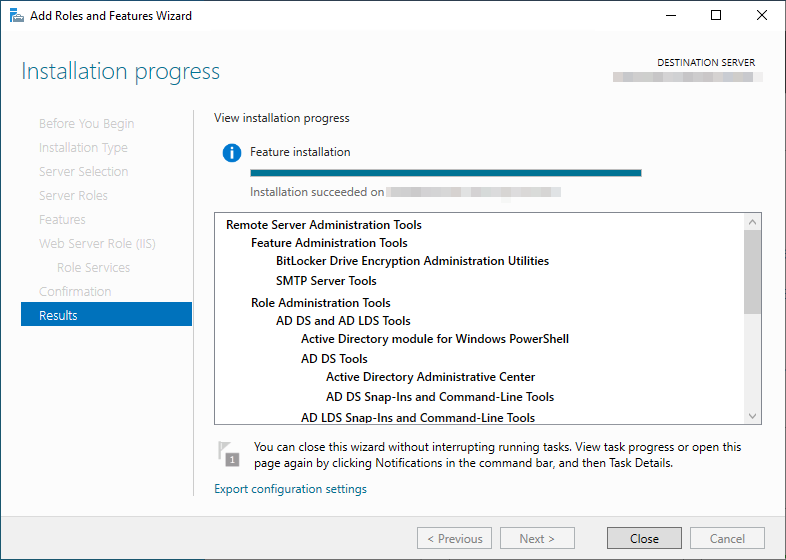Click the feature list scrollbar thumb
The height and width of the screenshot is (560, 786).
click(753, 270)
